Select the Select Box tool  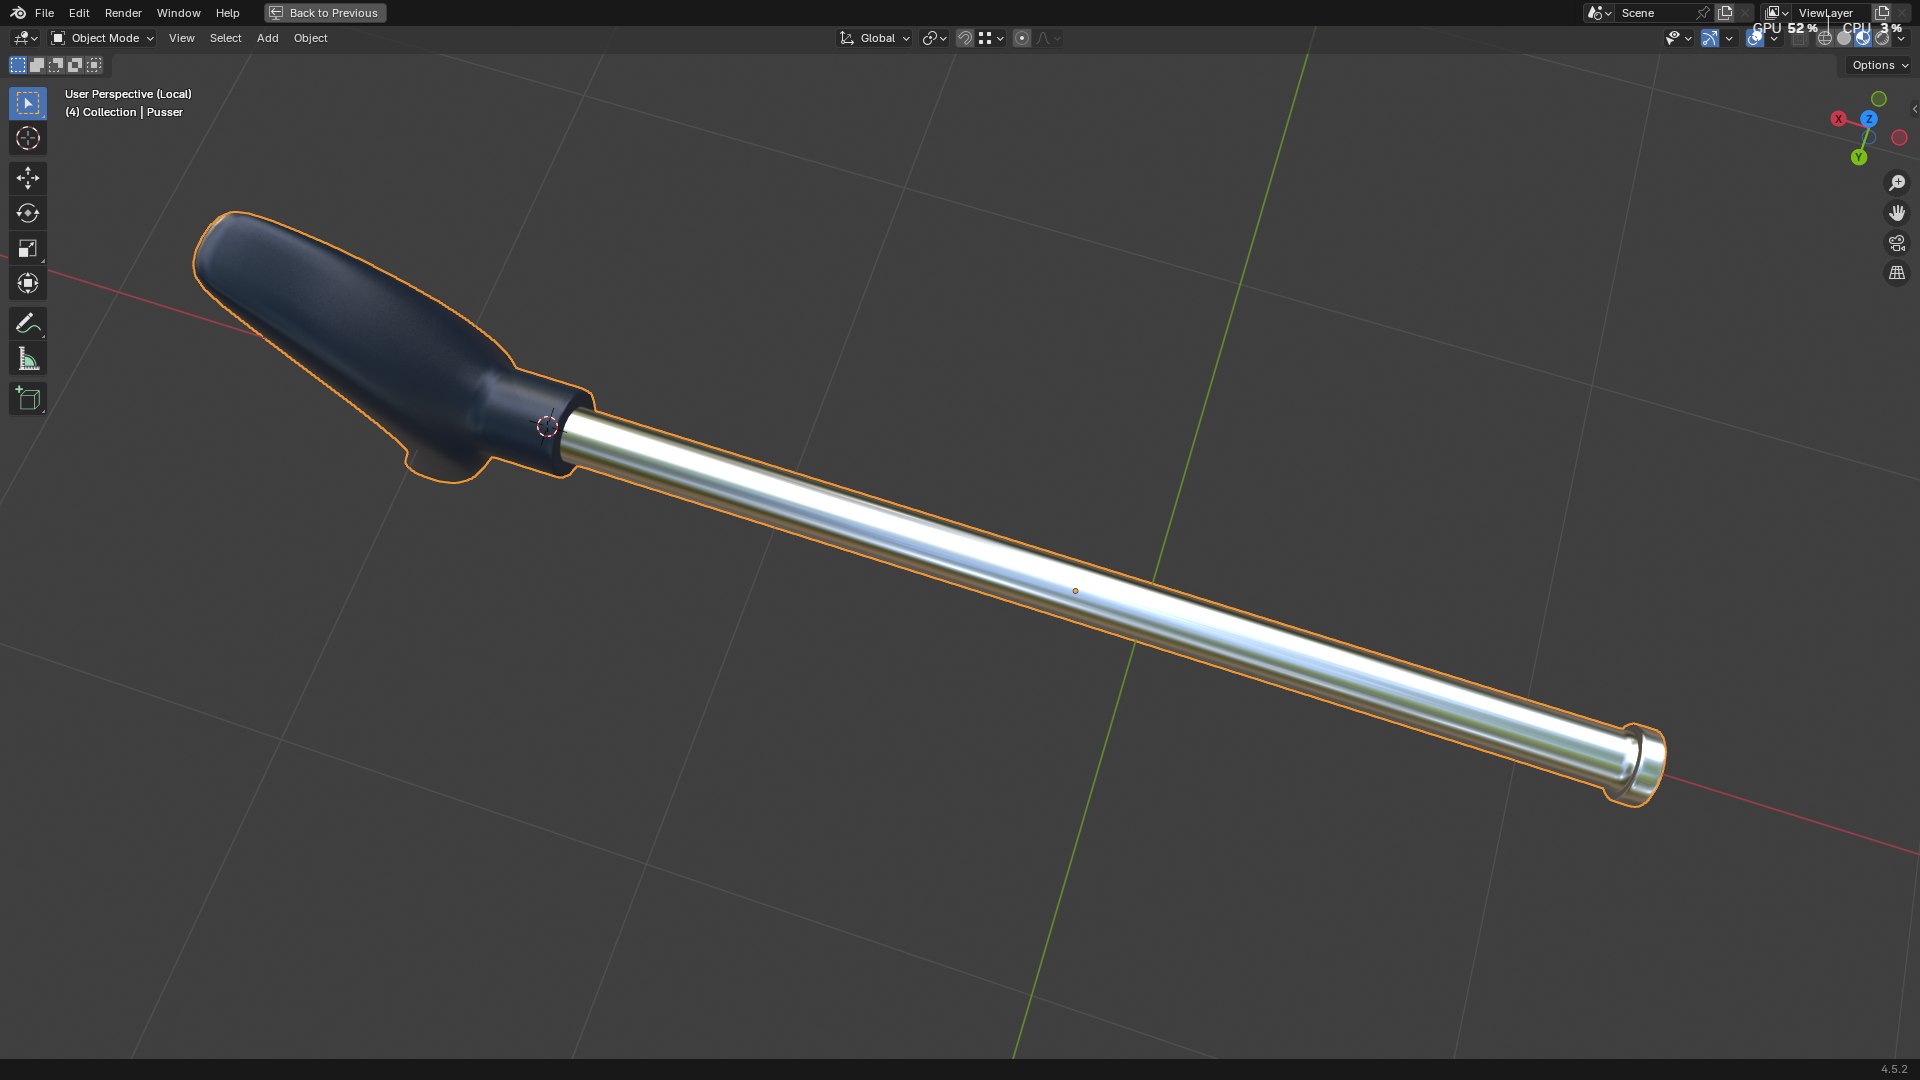(28, 103)
